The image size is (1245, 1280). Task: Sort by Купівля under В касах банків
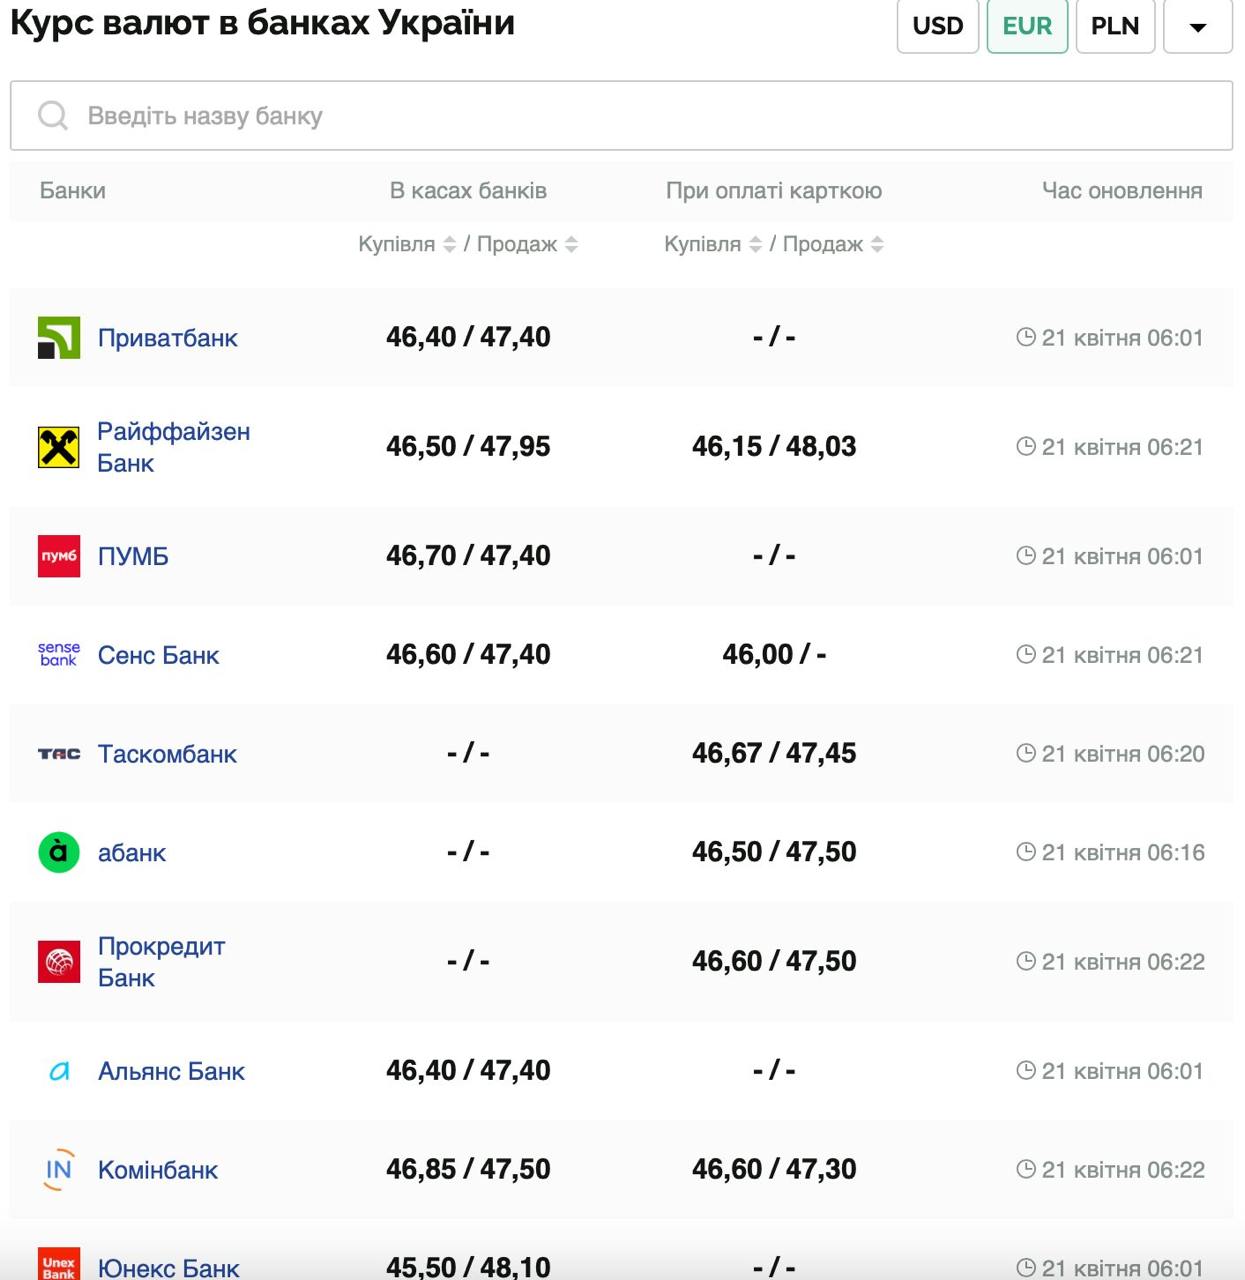pos(450,244)
